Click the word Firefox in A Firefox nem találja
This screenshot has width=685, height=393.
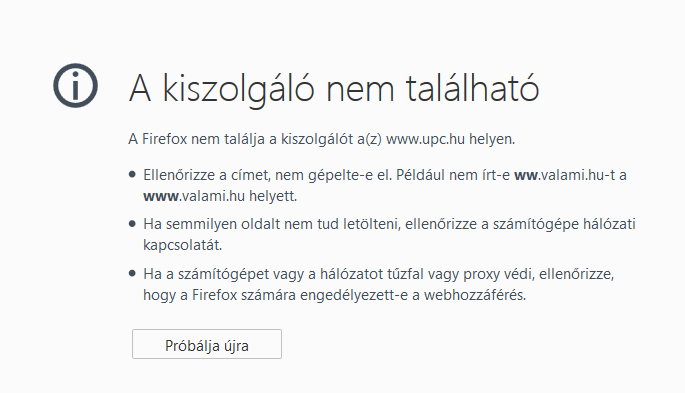coord(165,139)
